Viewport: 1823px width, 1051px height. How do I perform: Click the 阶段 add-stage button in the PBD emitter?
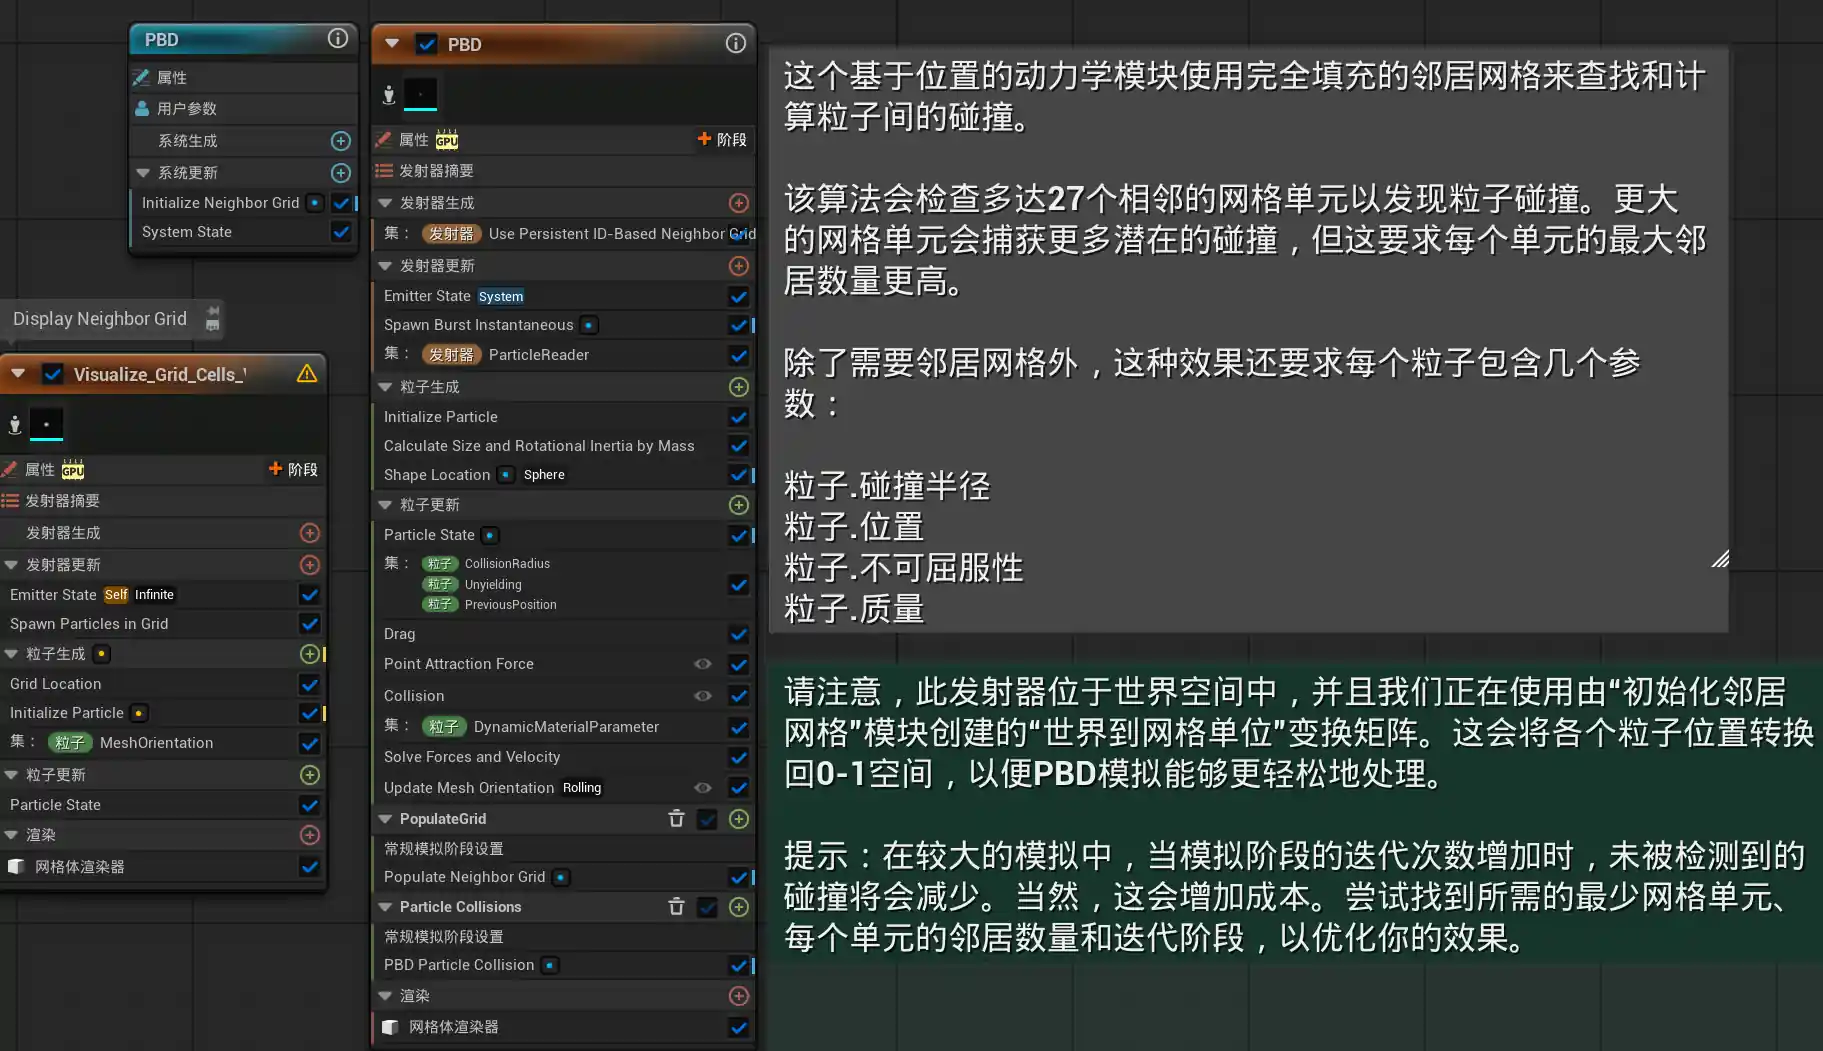coord(722,140)
